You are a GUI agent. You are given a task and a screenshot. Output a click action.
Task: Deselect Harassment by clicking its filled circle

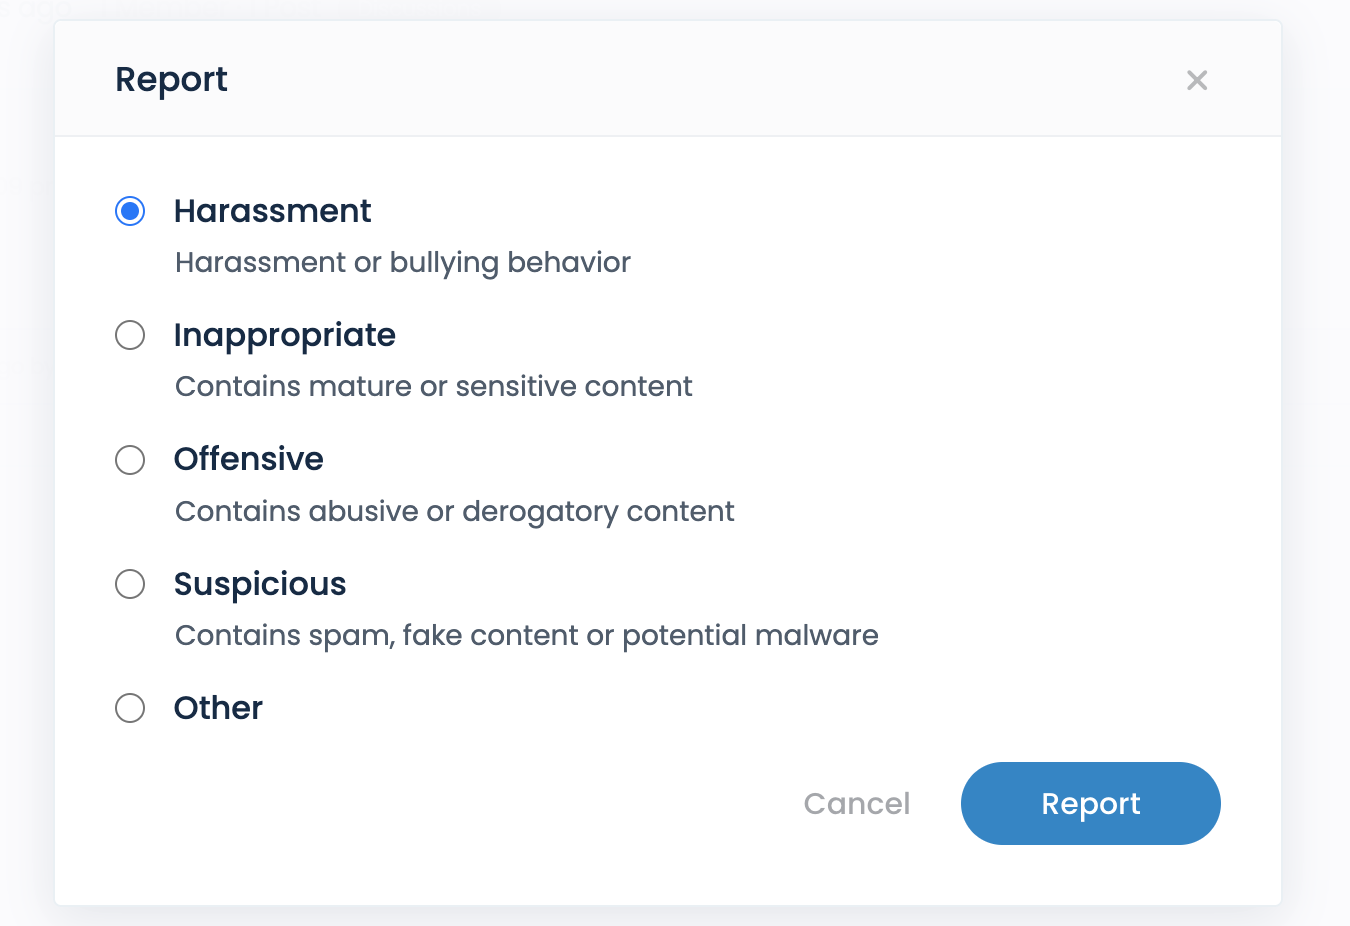pyautogui.click(x=130, y=211)
